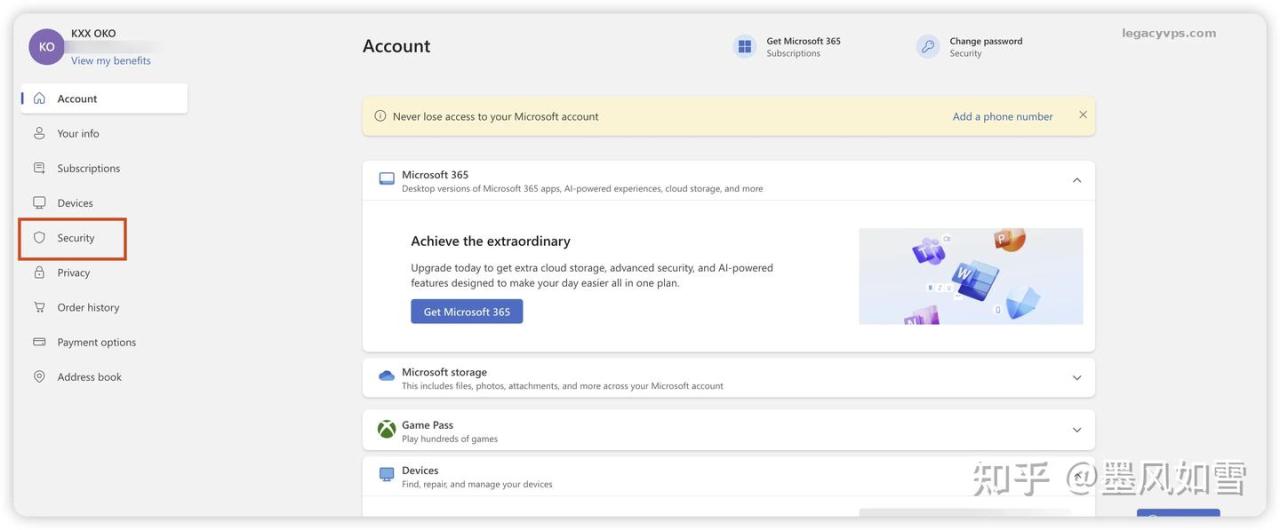Go to Subscriptions in the sidebar

[x=88, y=169]
